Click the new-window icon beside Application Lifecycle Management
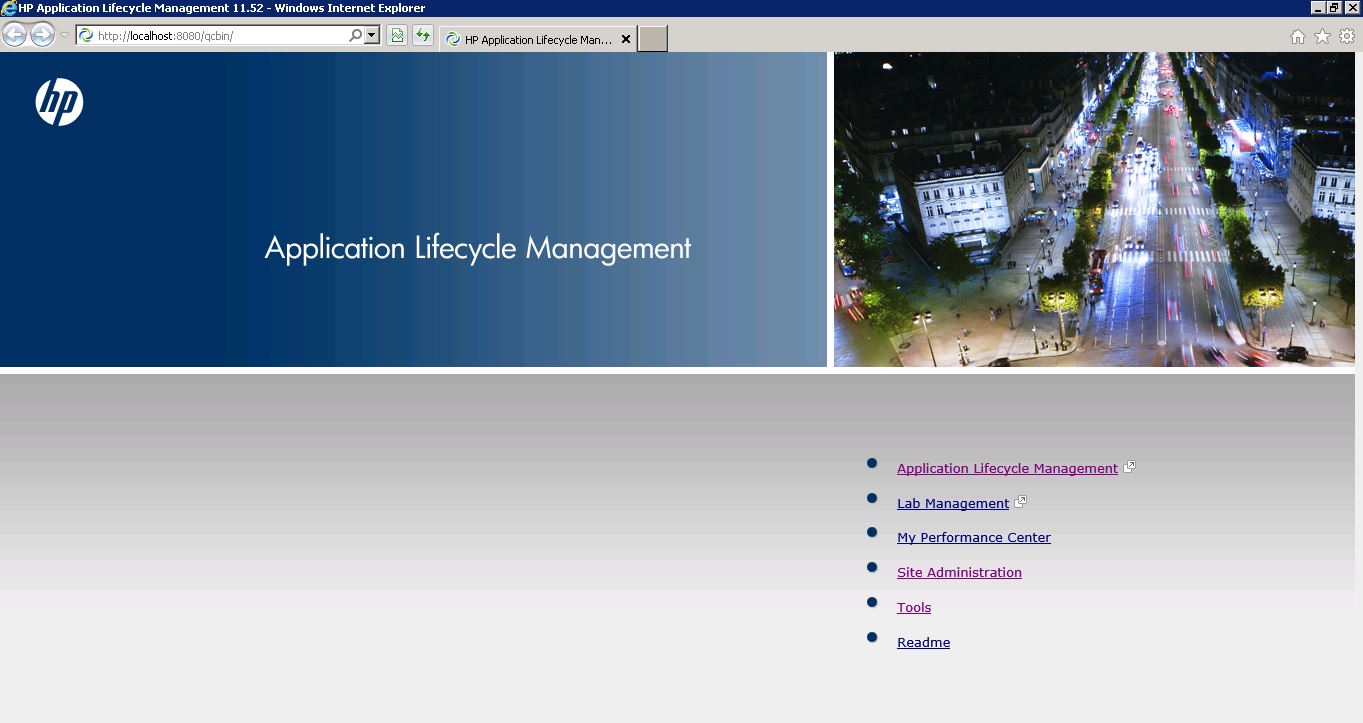Screen dimensions: 1363x723 point(1130,467)
